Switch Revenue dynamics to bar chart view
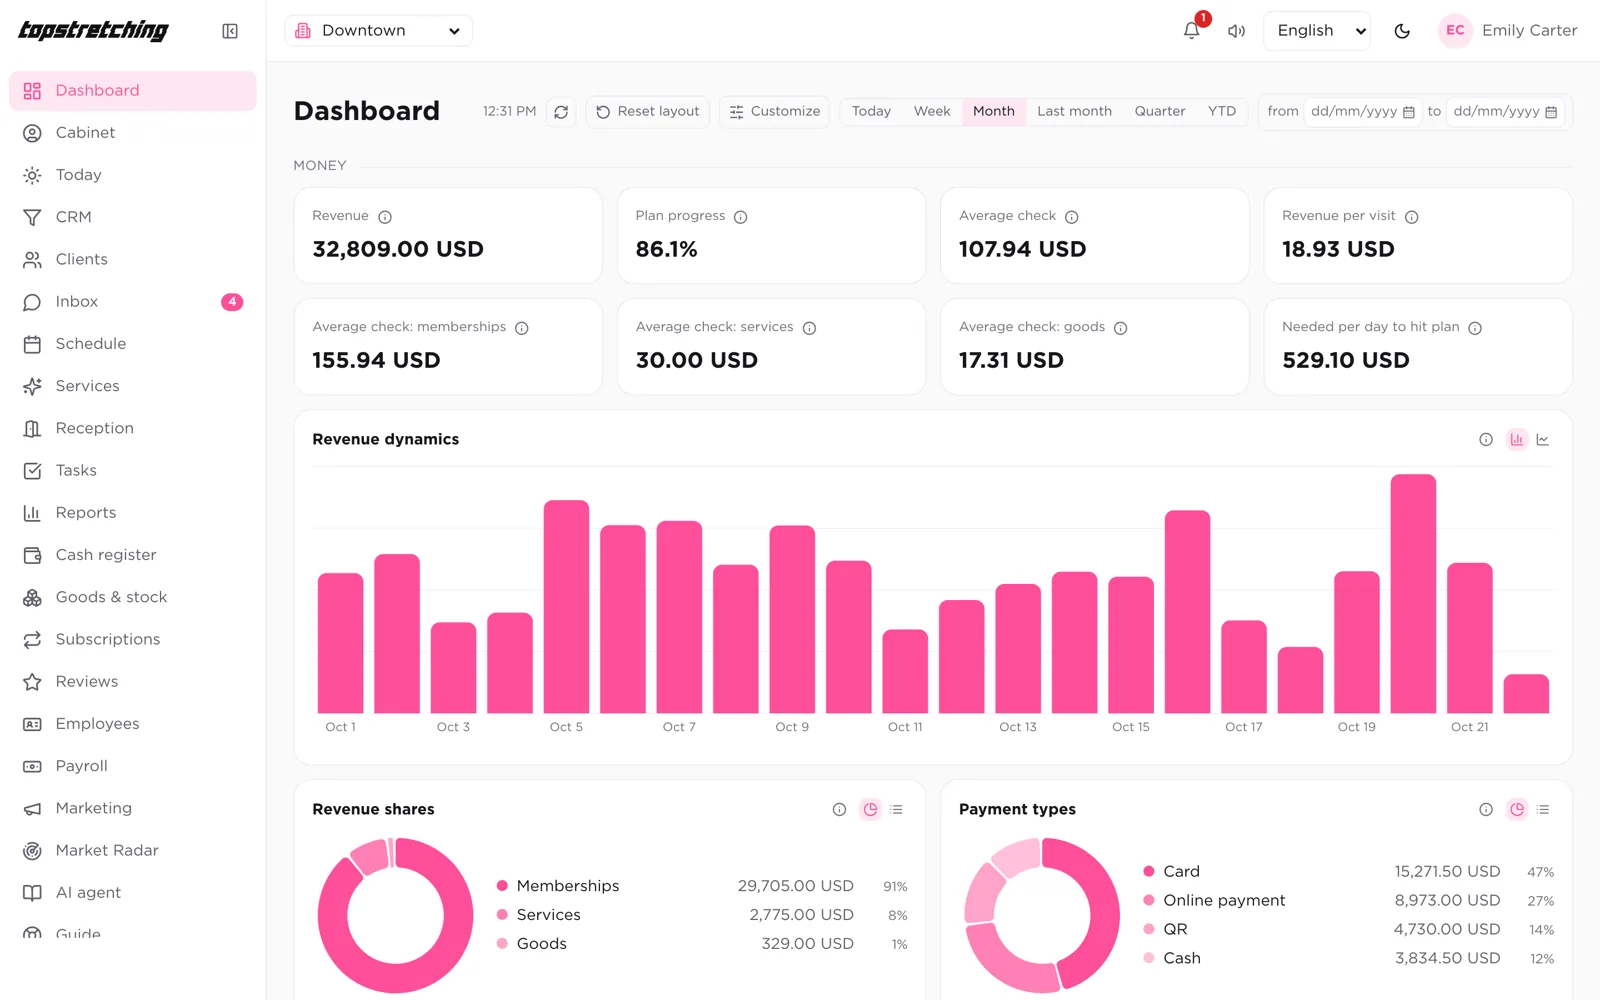1600x1000 pixels. click(1517, 440)
